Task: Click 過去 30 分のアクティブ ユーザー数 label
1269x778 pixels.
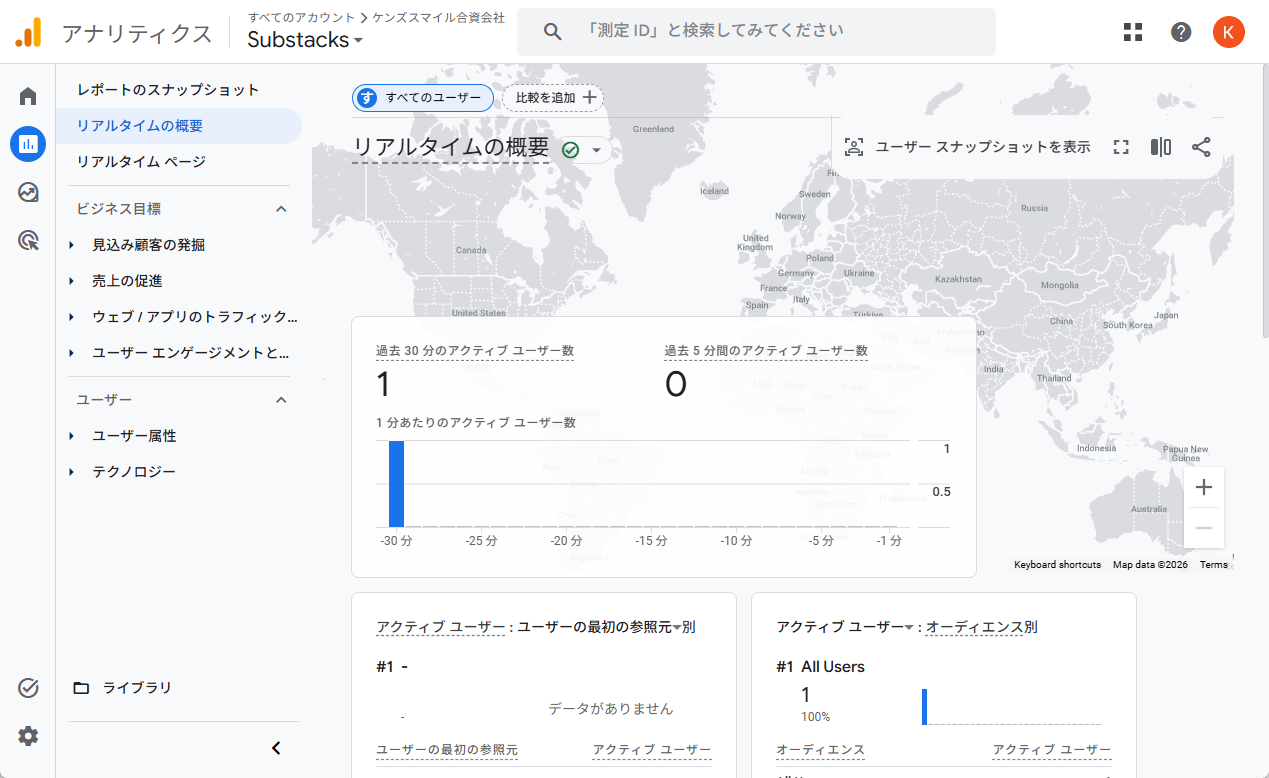Action: tap(475, 351)
